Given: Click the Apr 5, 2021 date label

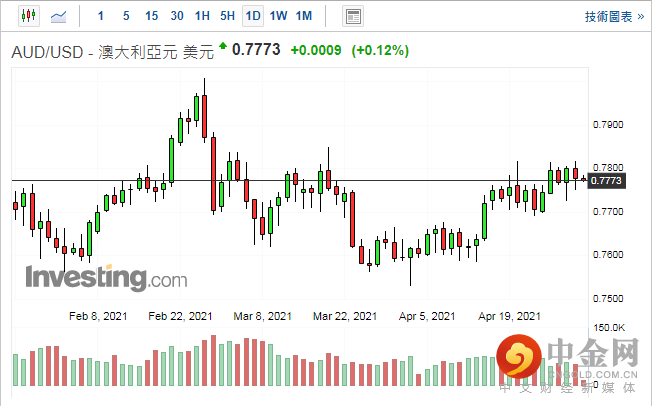Looking at the screenshot, I should pyautogui.click(x=427, y=316).
